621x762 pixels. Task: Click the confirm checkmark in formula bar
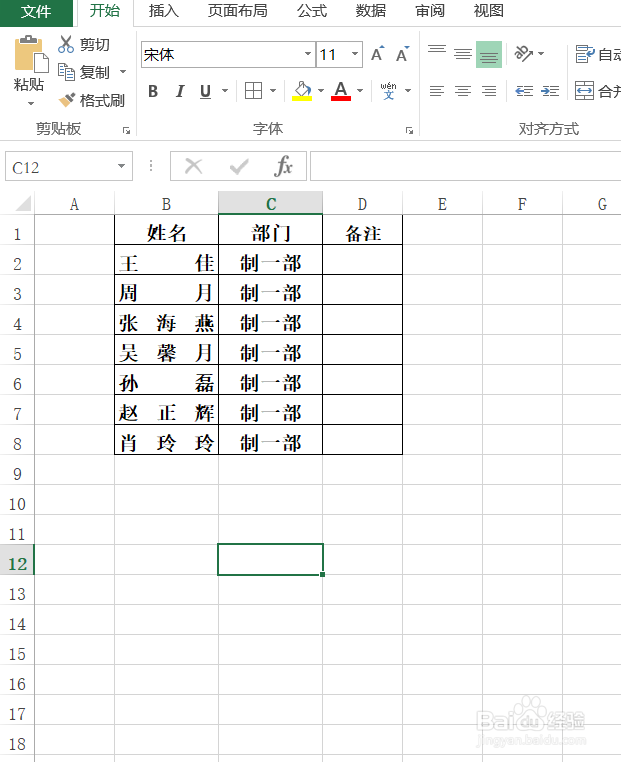(239, 167)
